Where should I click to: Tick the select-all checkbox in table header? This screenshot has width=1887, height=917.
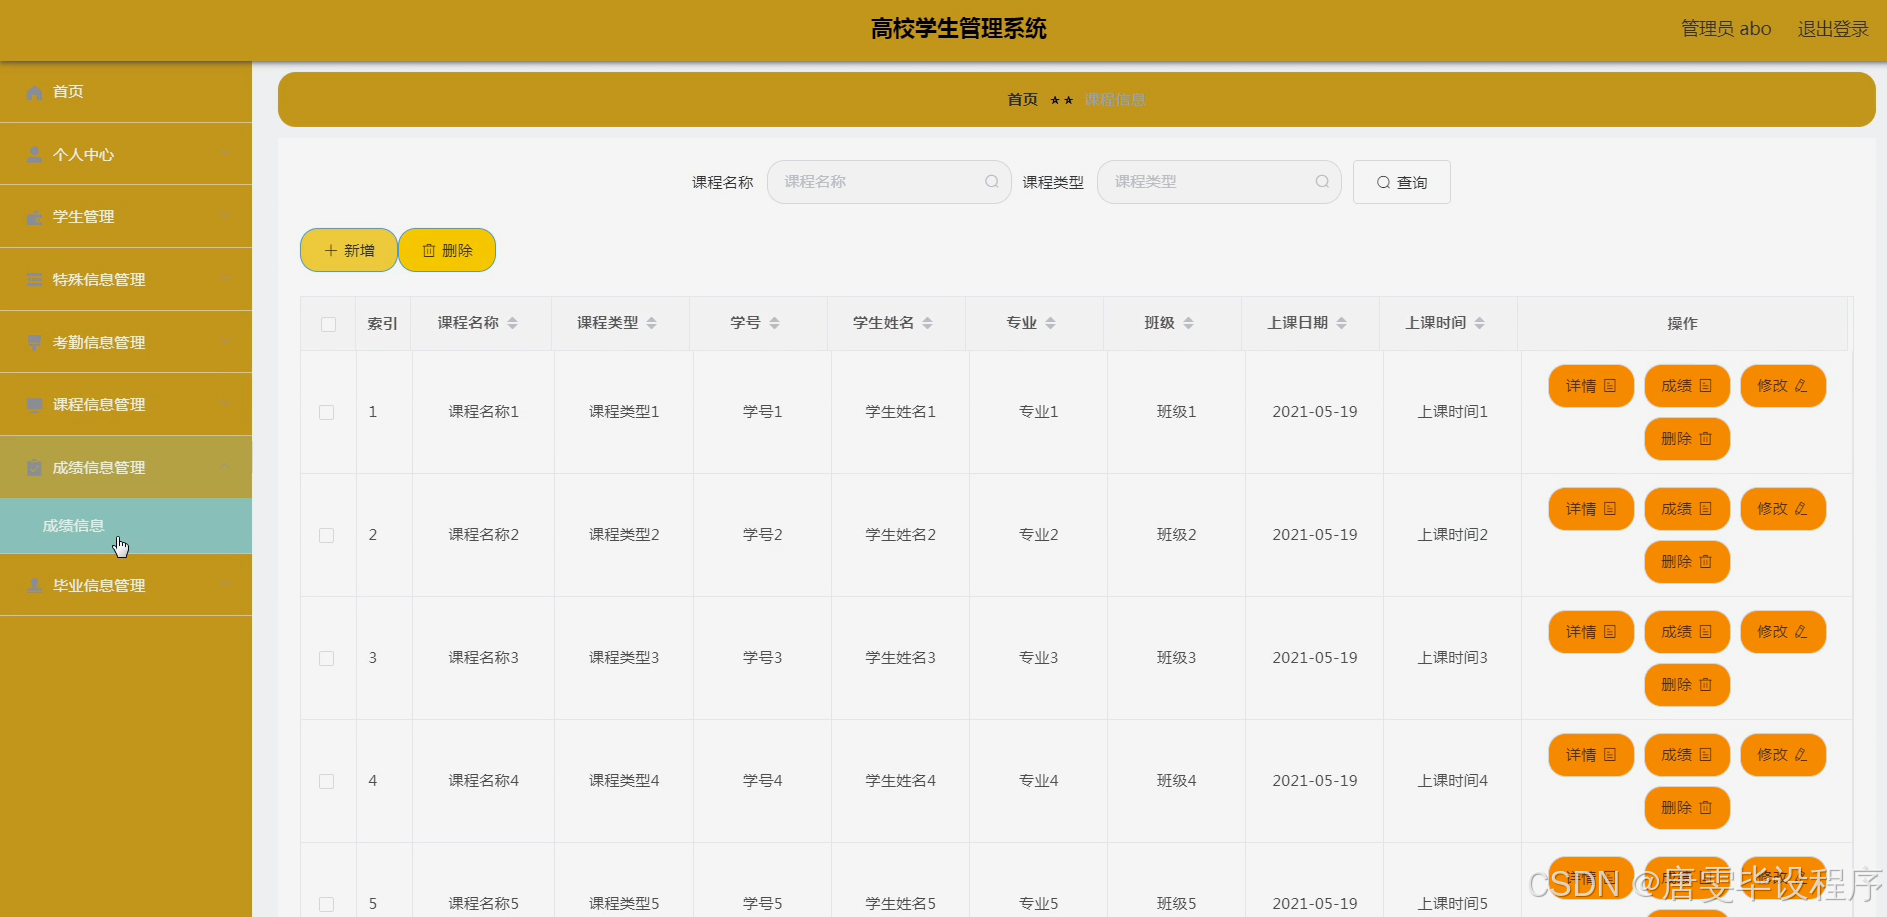pos(328,324)
